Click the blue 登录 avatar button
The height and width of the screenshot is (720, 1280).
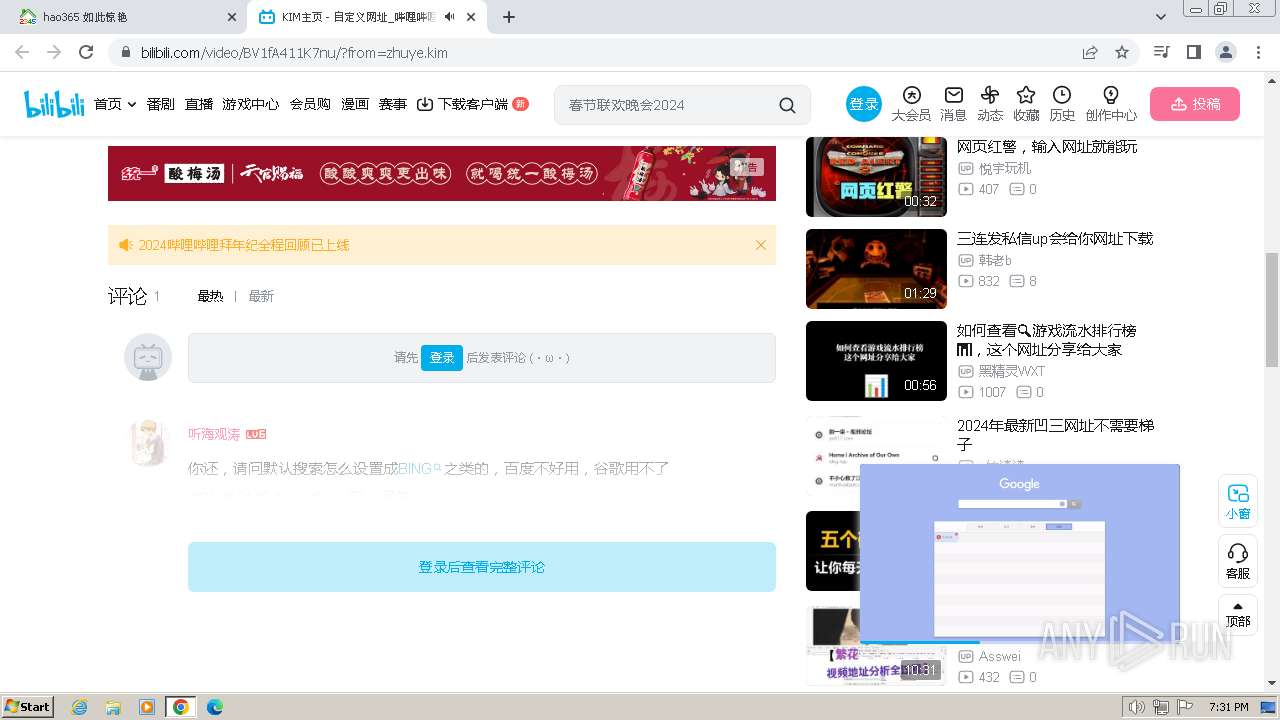(864, 104)
